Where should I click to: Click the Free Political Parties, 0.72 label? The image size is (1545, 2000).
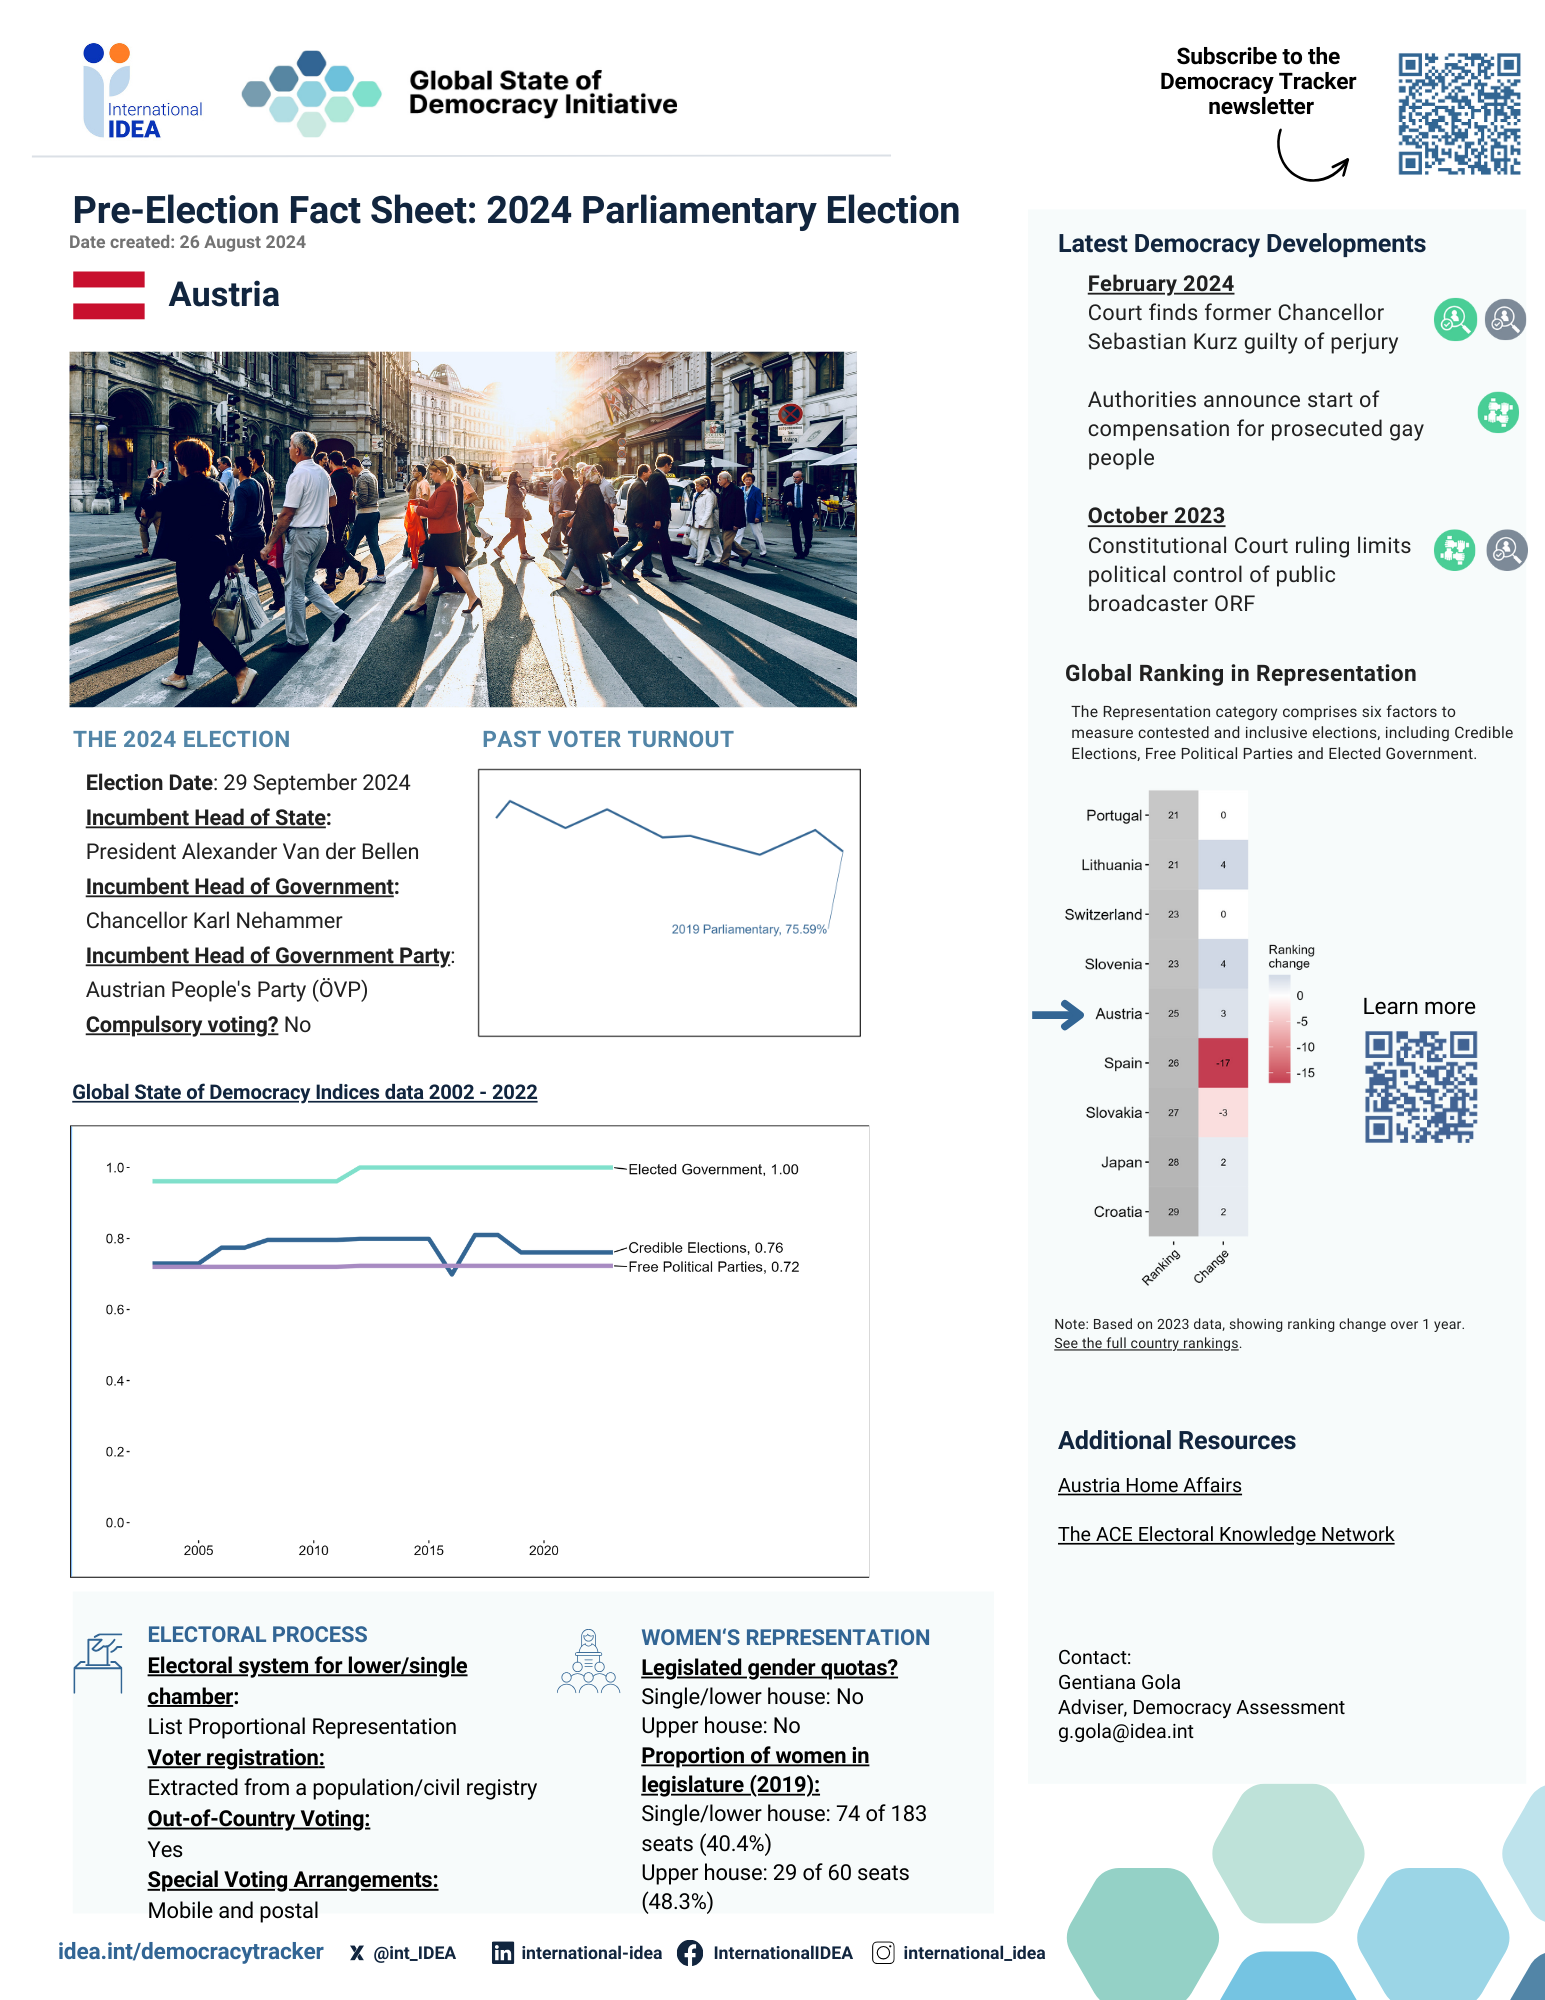[x=714, y=1267]
